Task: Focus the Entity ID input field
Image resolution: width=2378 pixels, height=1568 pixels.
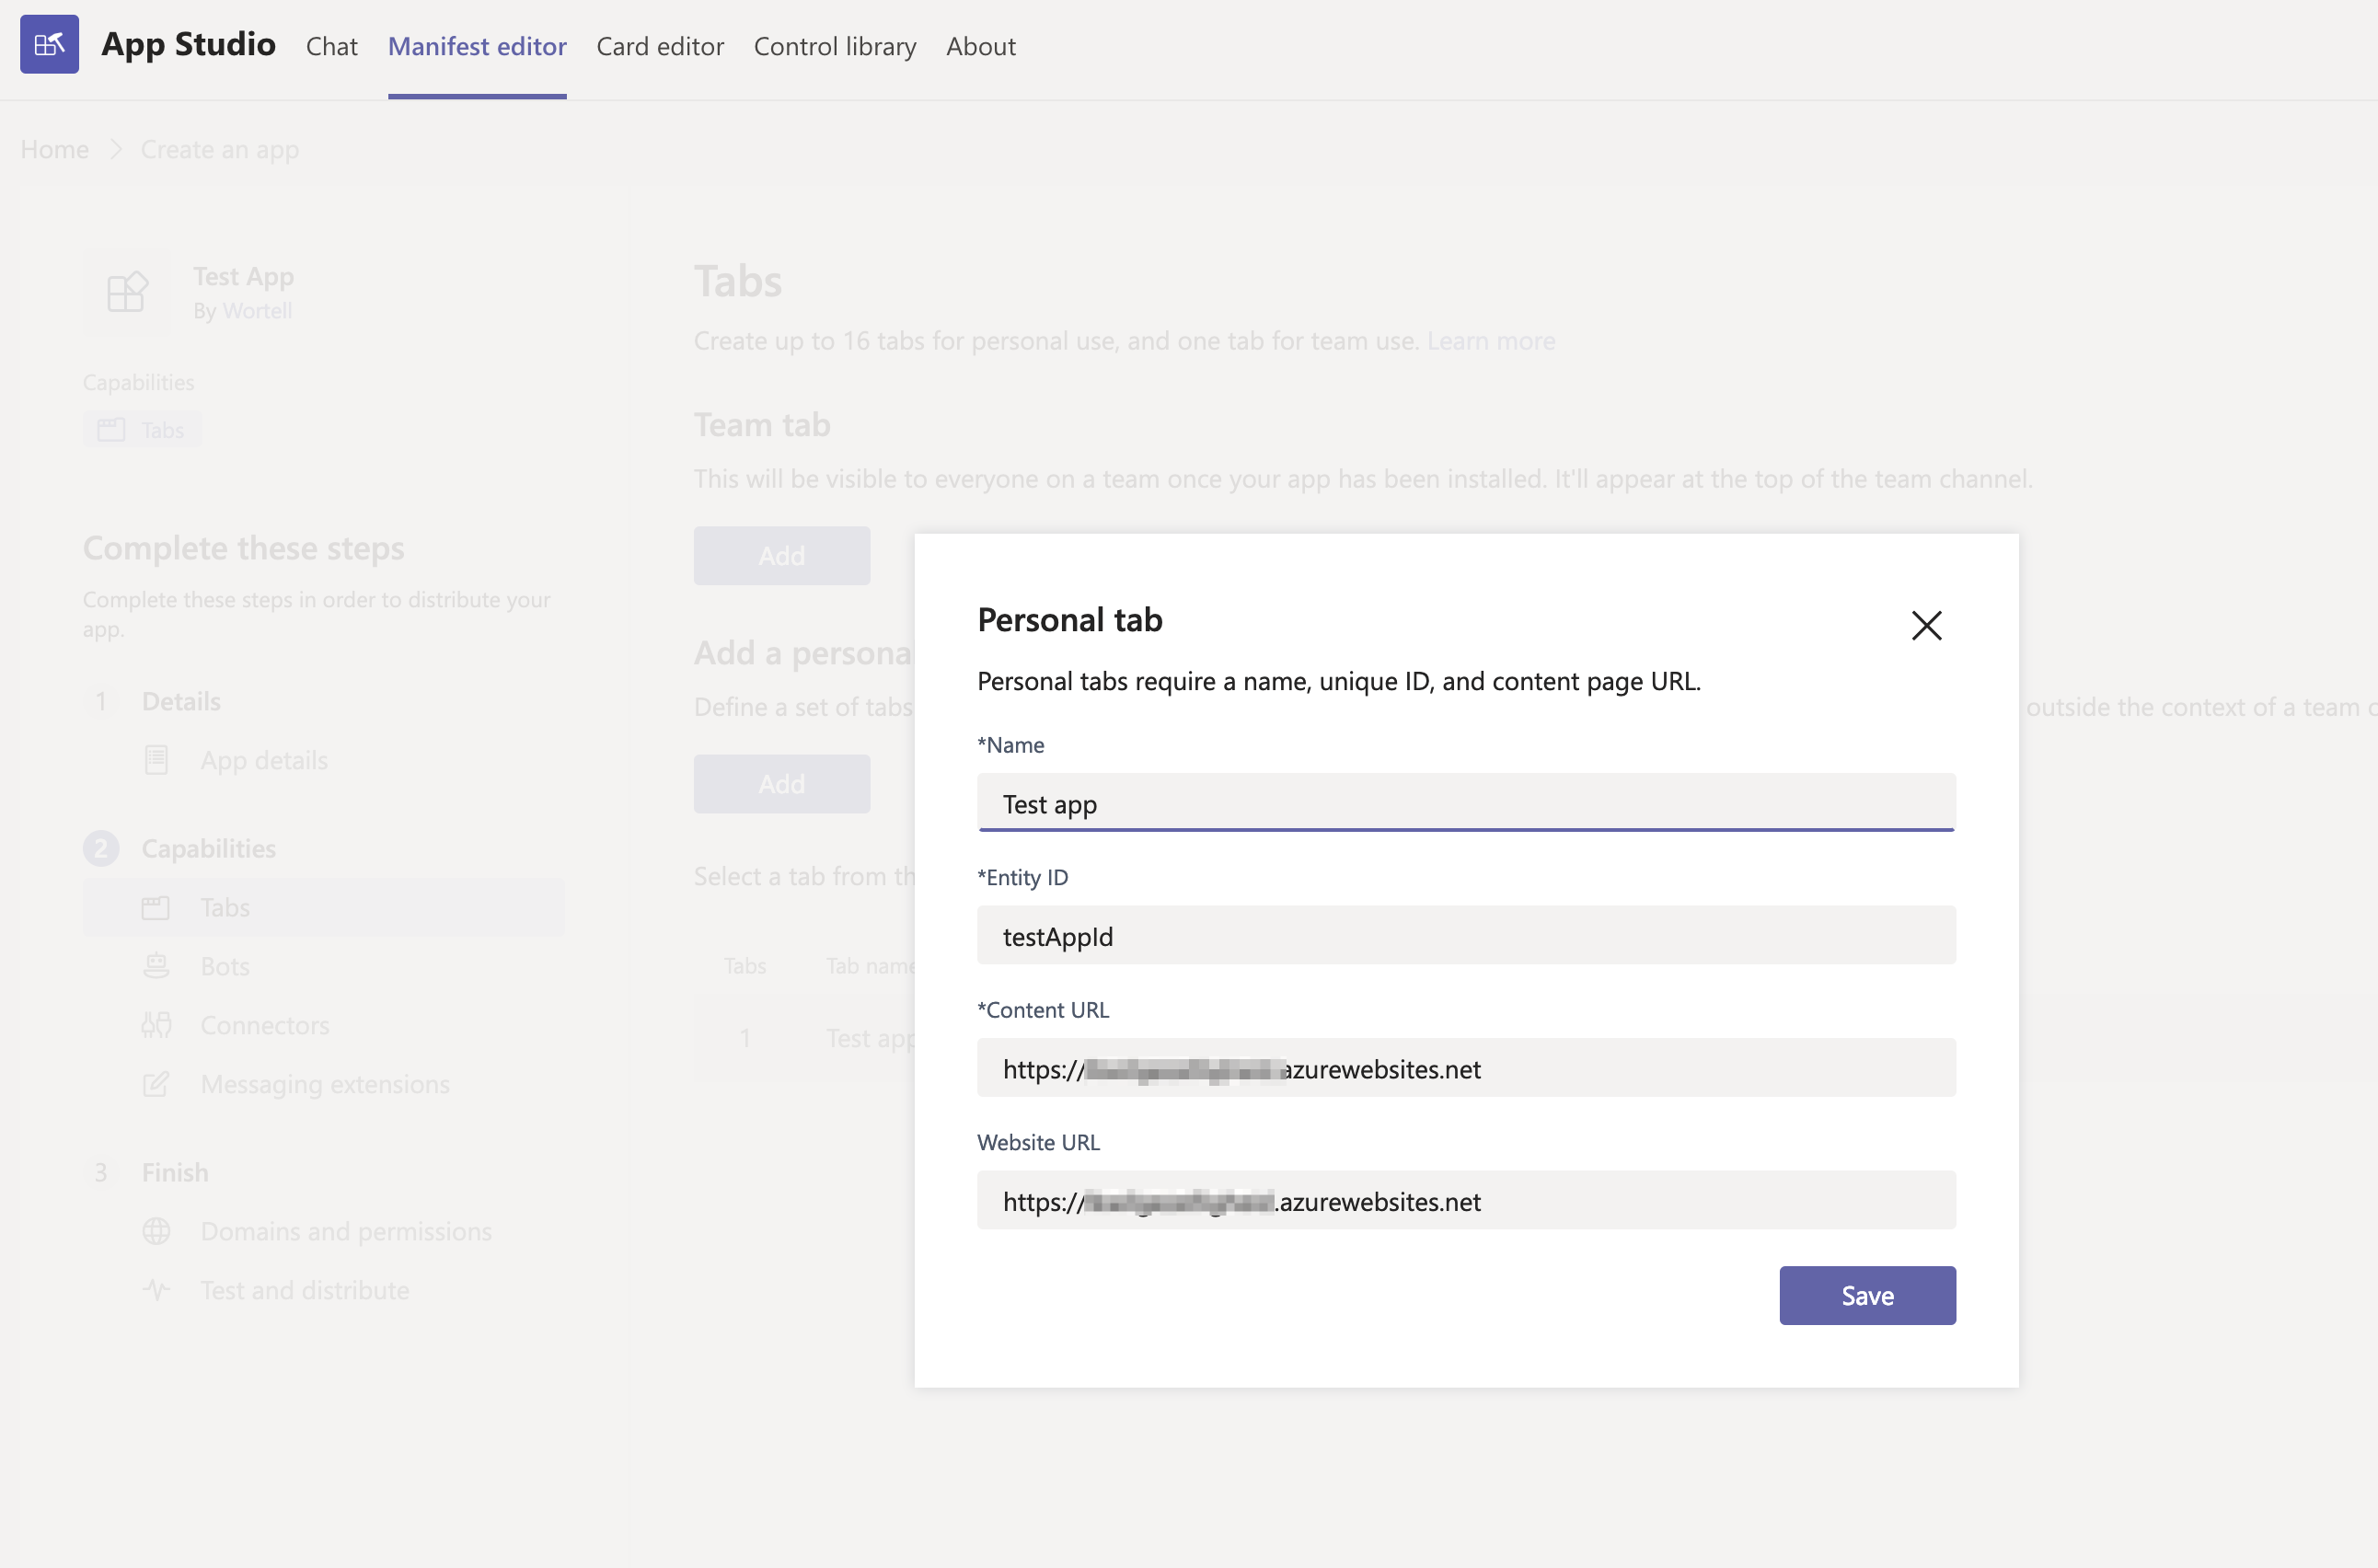Action: (1465, 936)
